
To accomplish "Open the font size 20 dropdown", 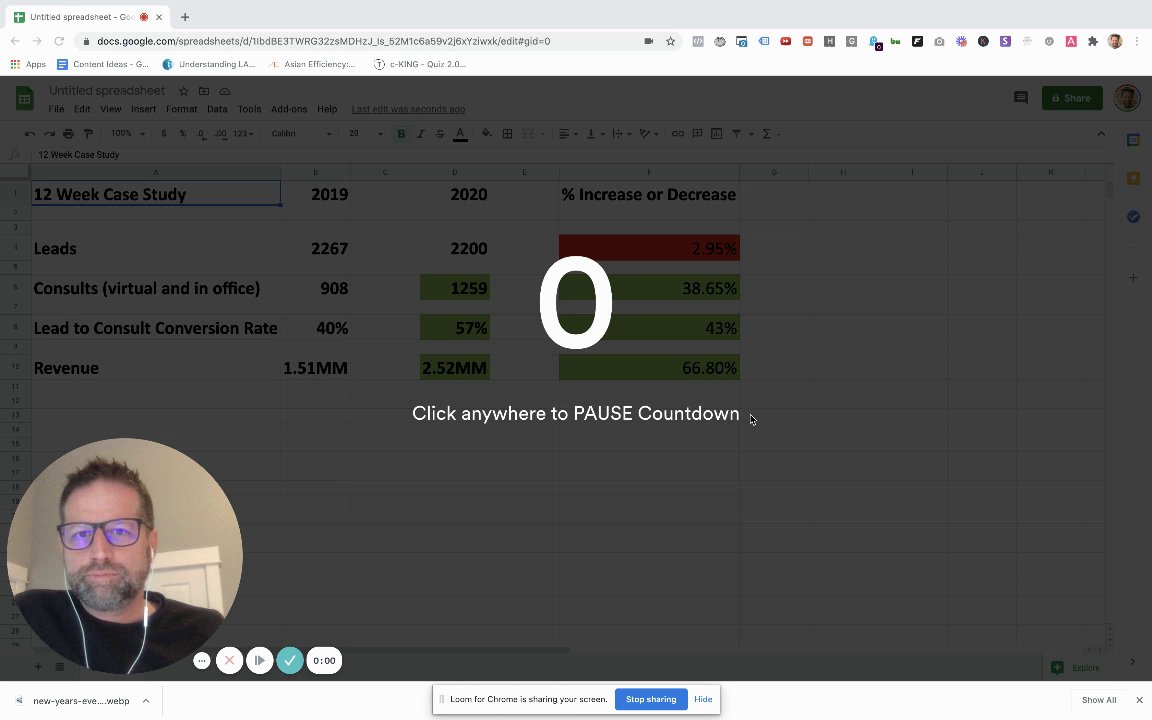I will (366, 134).
